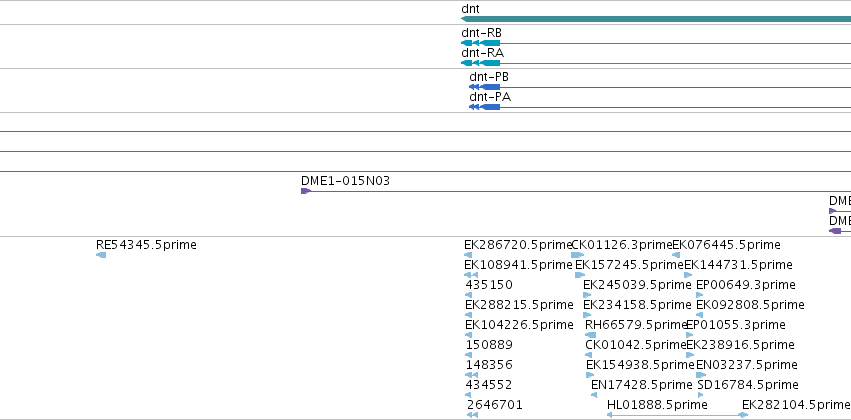Select the EP01055.3prime EST label

(x=736, y=325)
